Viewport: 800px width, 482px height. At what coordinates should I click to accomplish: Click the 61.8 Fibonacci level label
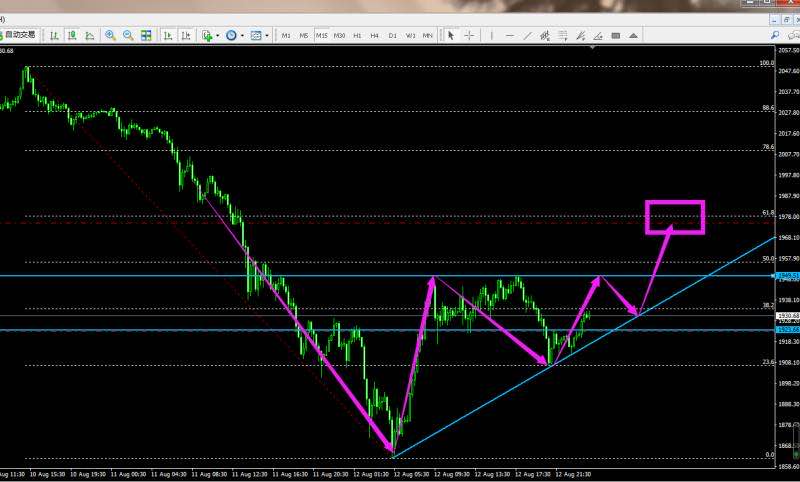pos(768,213)
